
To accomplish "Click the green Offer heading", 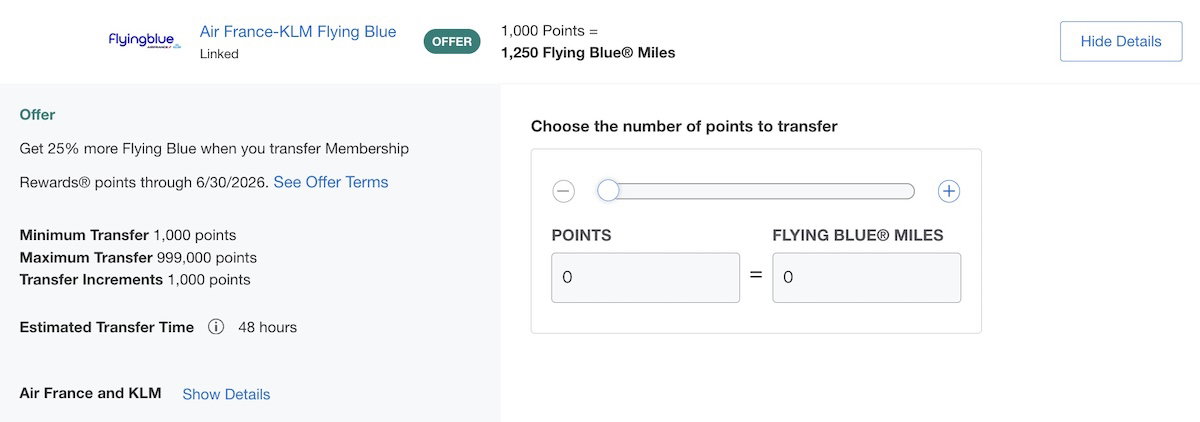I will tap(38, 115).
